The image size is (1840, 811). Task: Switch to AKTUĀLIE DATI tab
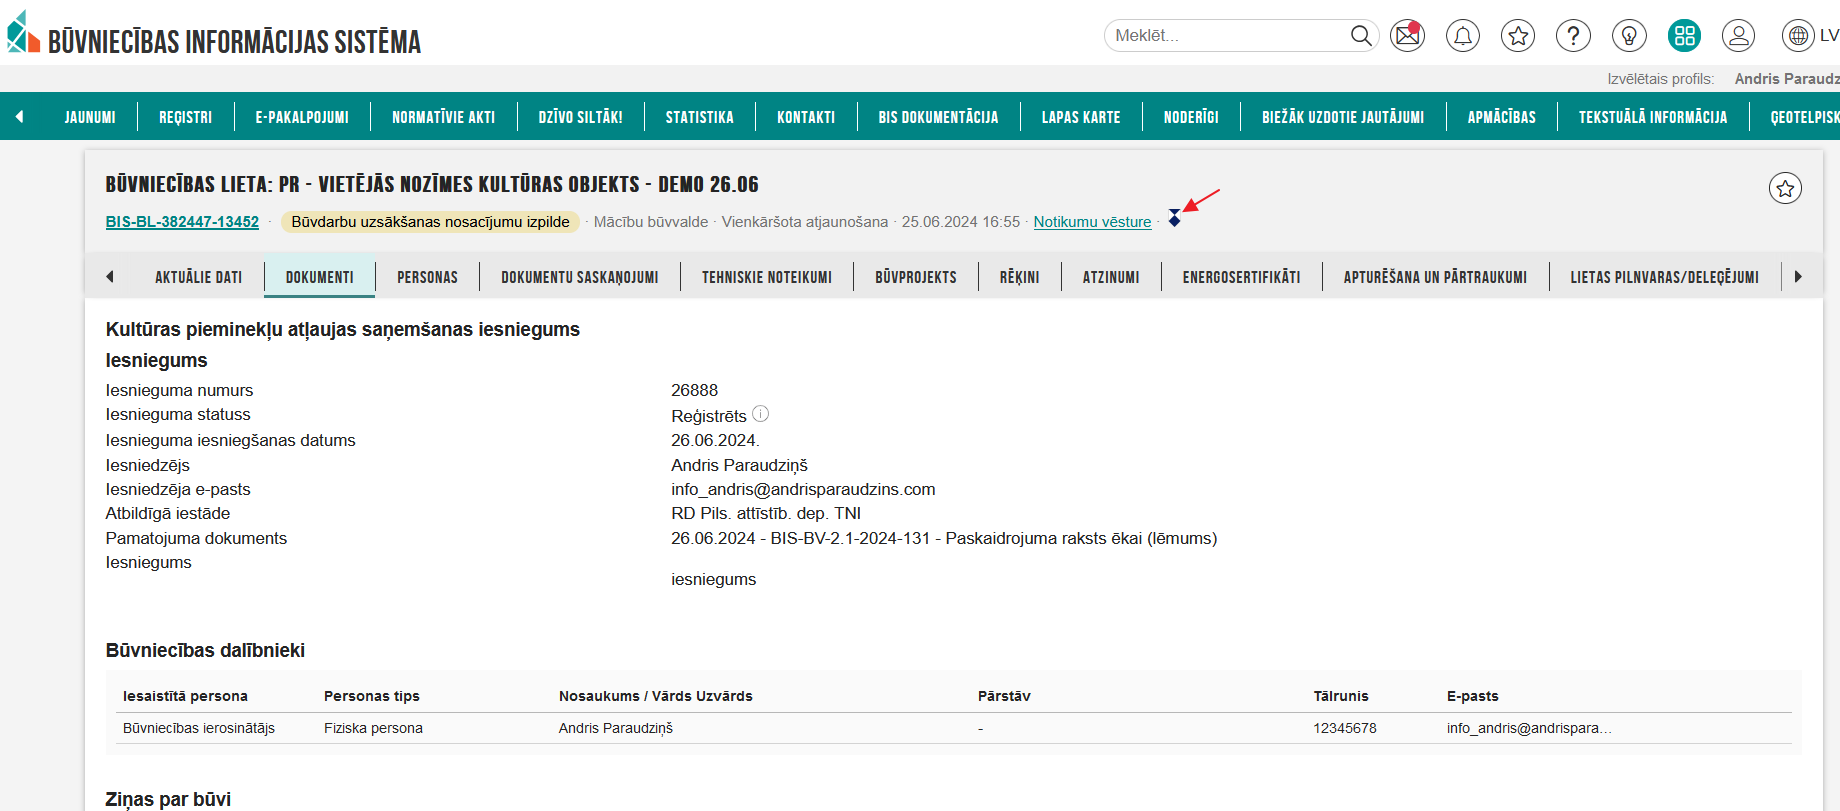[x=198, y=277]
